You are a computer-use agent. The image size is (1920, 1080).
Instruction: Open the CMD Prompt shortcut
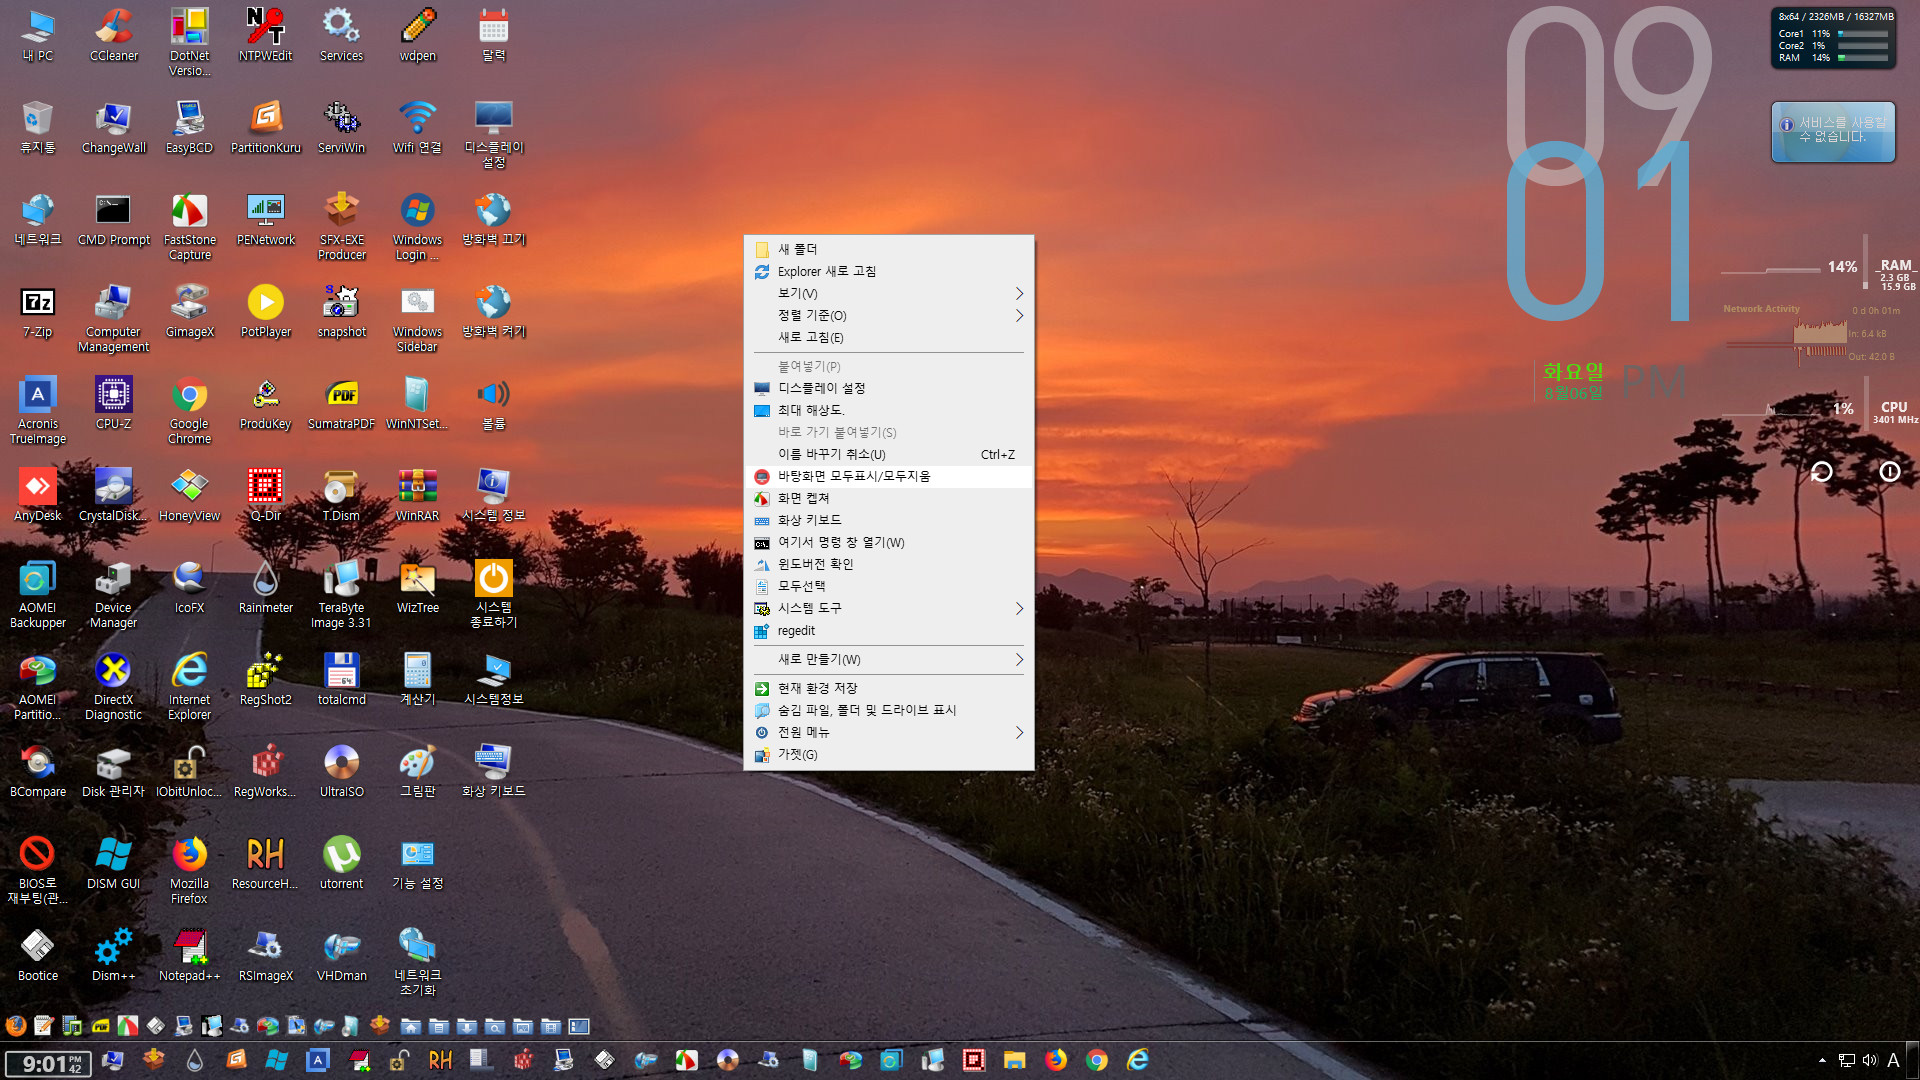point(114,219)
